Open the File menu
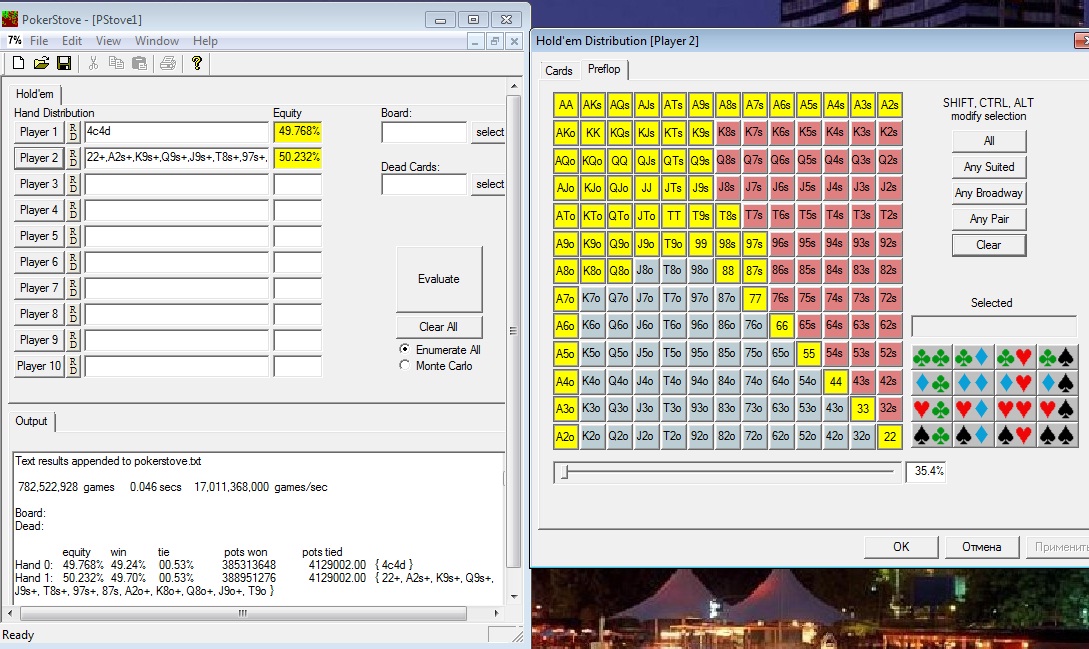This screenshot has width=1089, height=649. click(39, 41)
